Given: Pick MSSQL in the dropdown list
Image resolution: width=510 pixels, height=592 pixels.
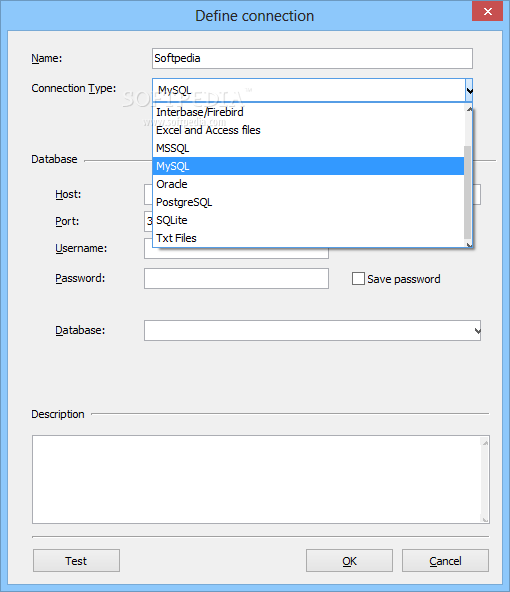Looking at the screenshot, I should 308,148.
